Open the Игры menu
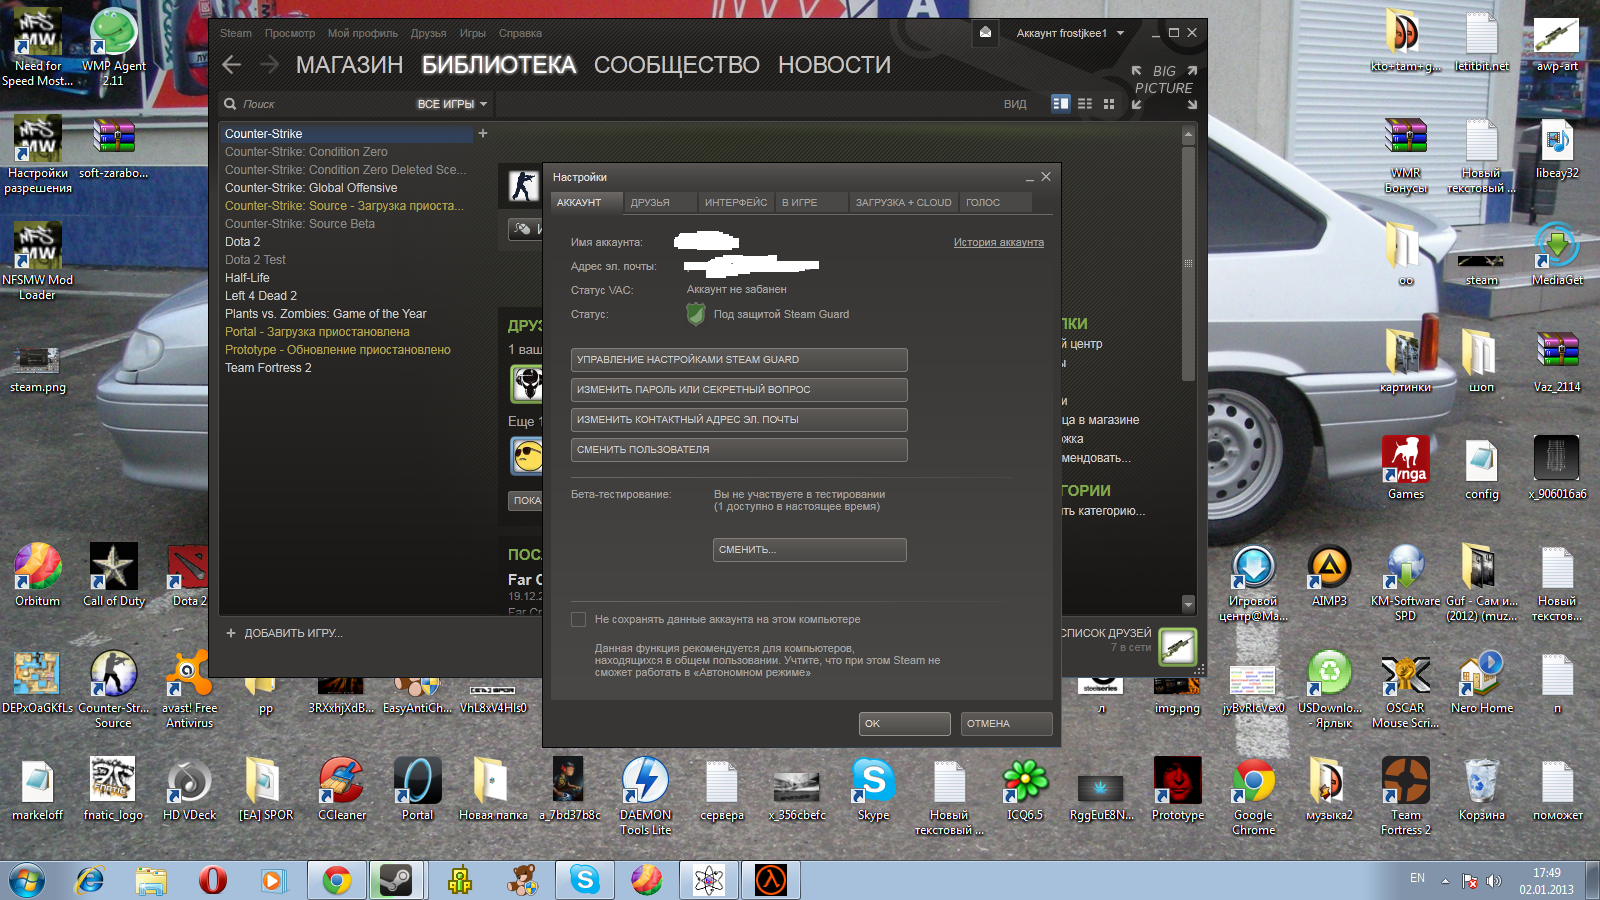Image resolution: width=1600 pixels, height=900 pixels. 473,33
